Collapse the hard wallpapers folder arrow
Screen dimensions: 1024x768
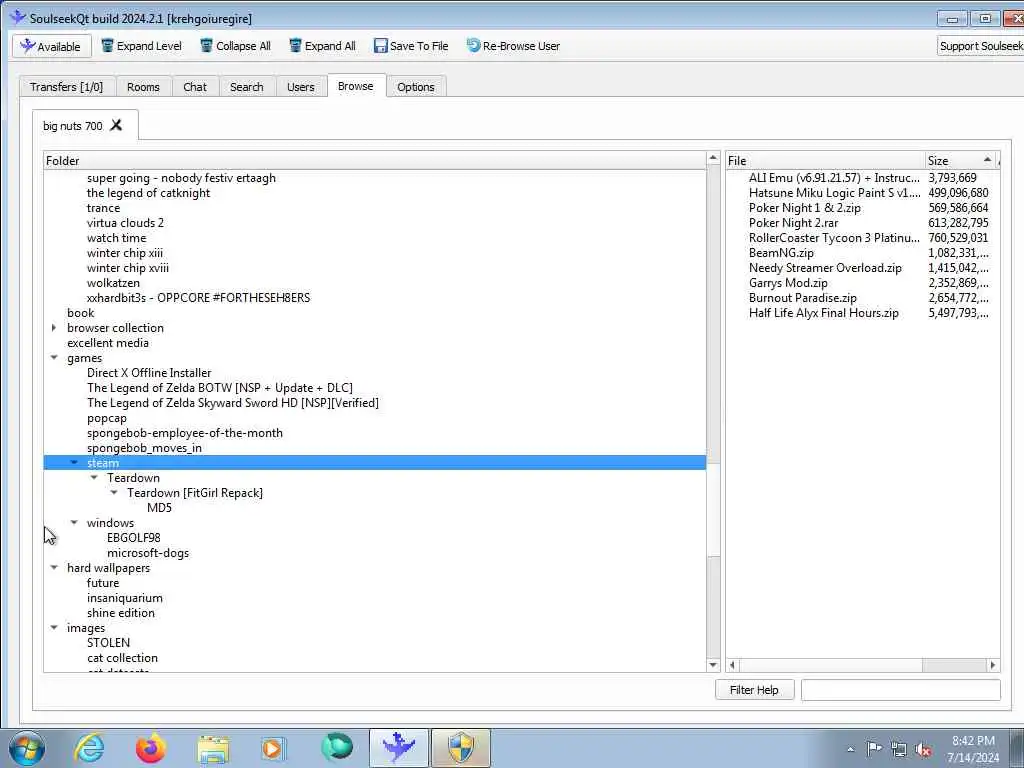[54, 568]
